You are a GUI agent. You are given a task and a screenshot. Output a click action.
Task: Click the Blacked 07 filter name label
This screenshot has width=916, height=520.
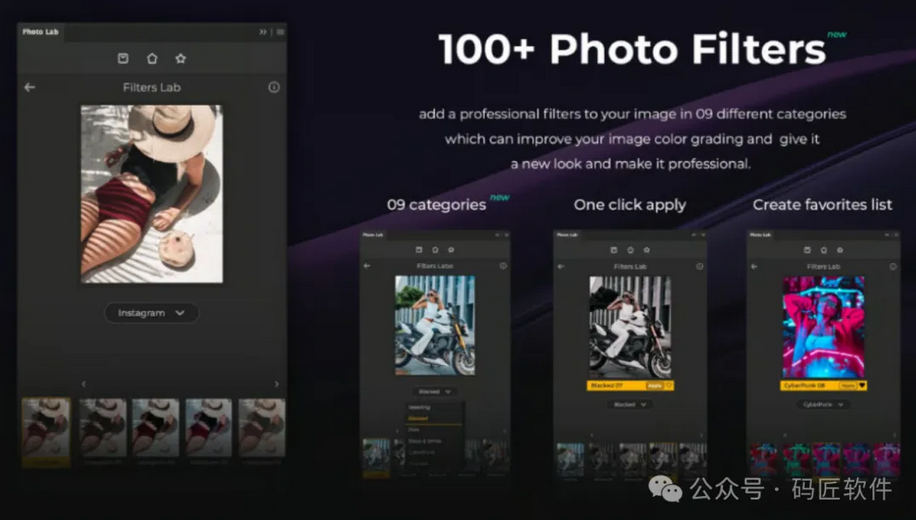(x=606, y=386)
